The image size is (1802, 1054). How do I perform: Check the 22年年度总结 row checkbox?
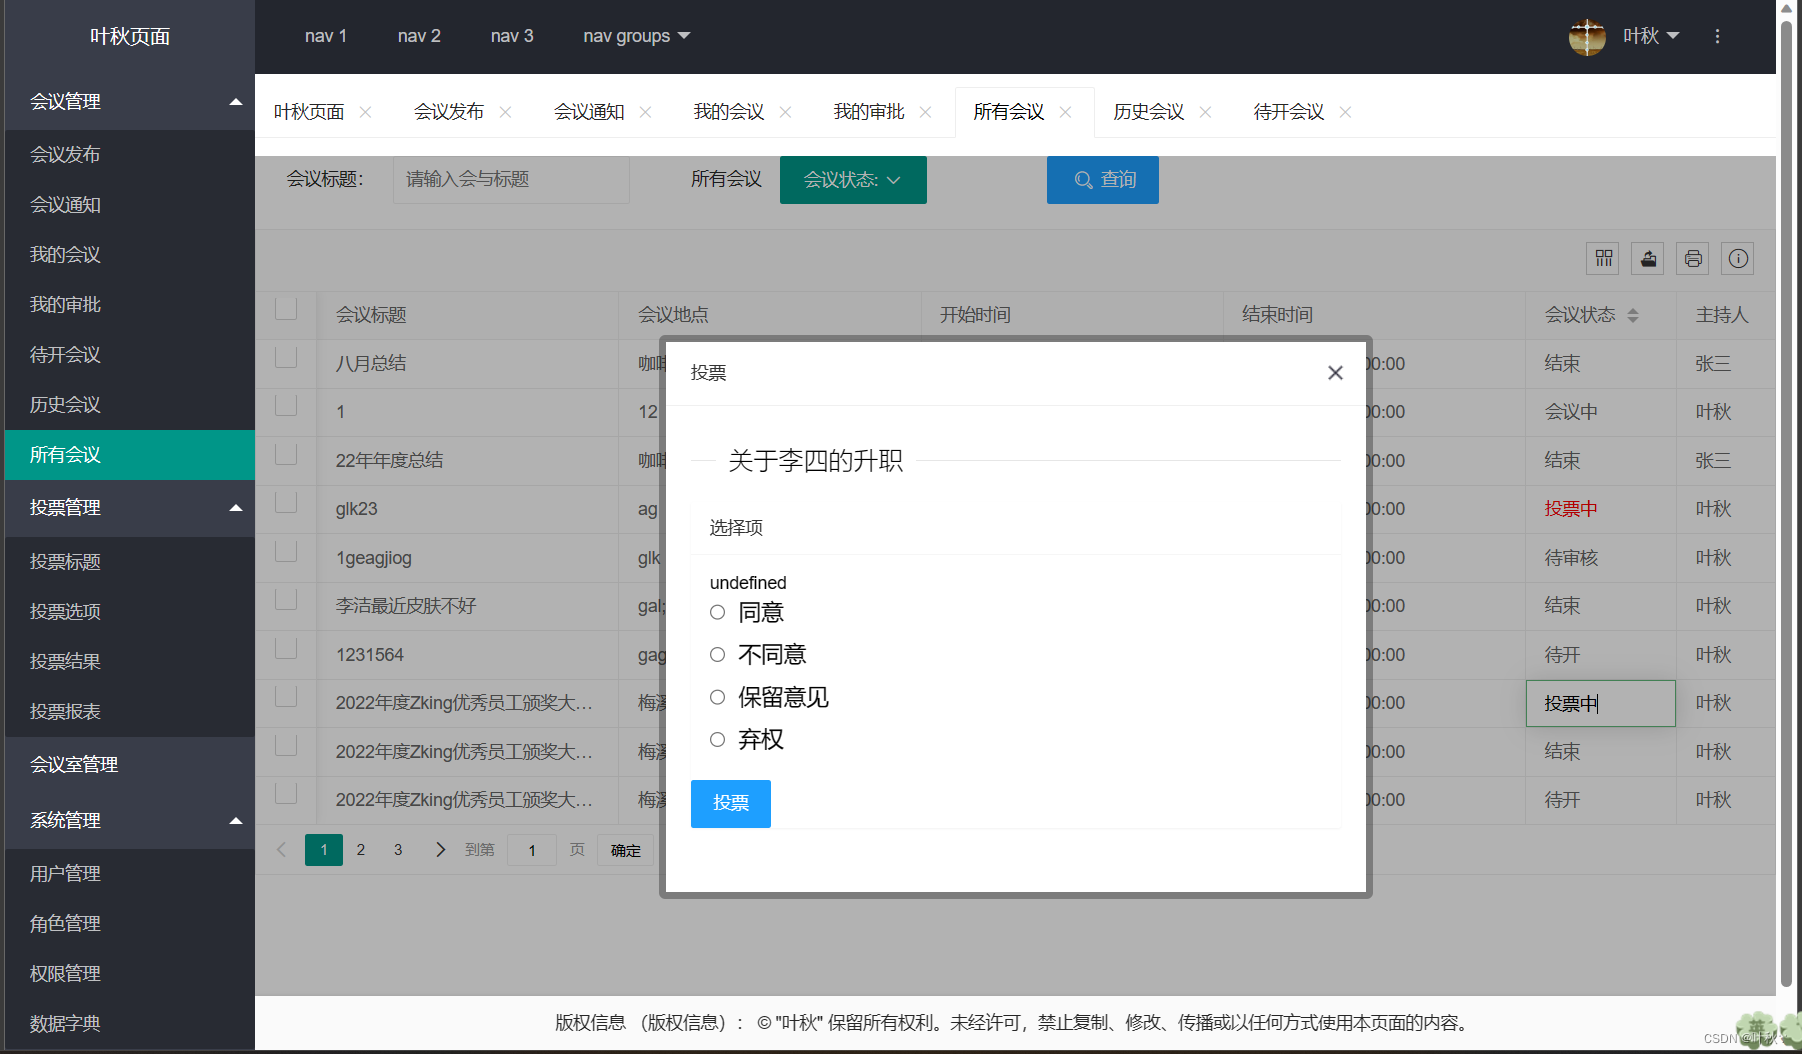click(286, 454)
